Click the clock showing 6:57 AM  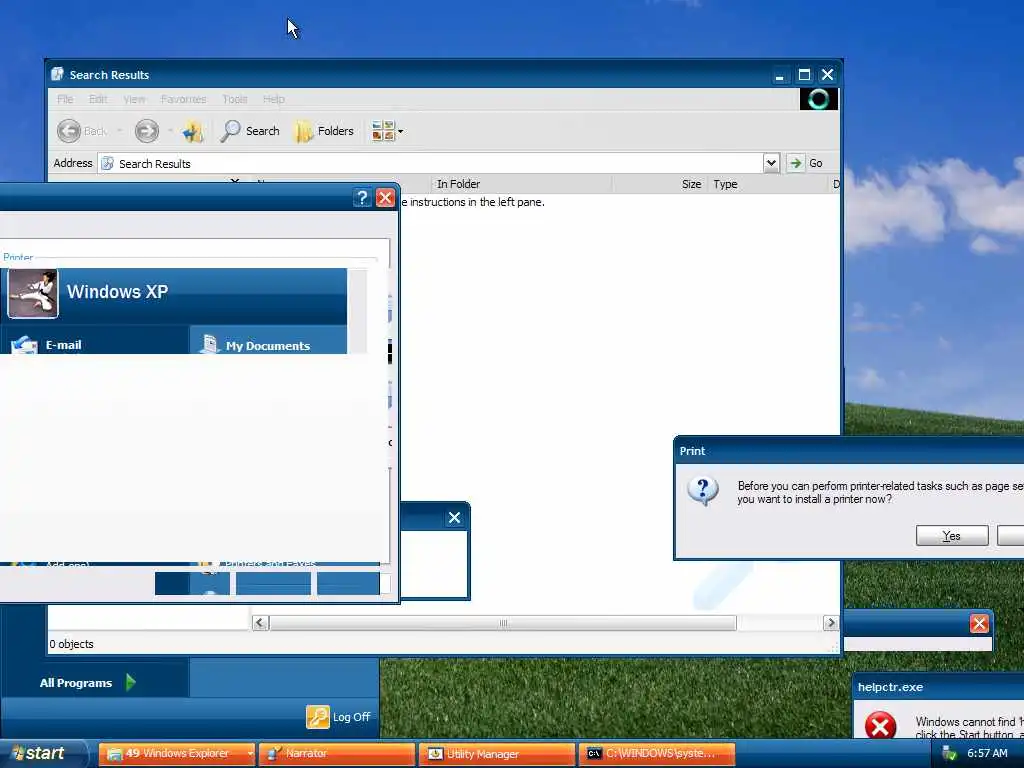click(987, 754)
